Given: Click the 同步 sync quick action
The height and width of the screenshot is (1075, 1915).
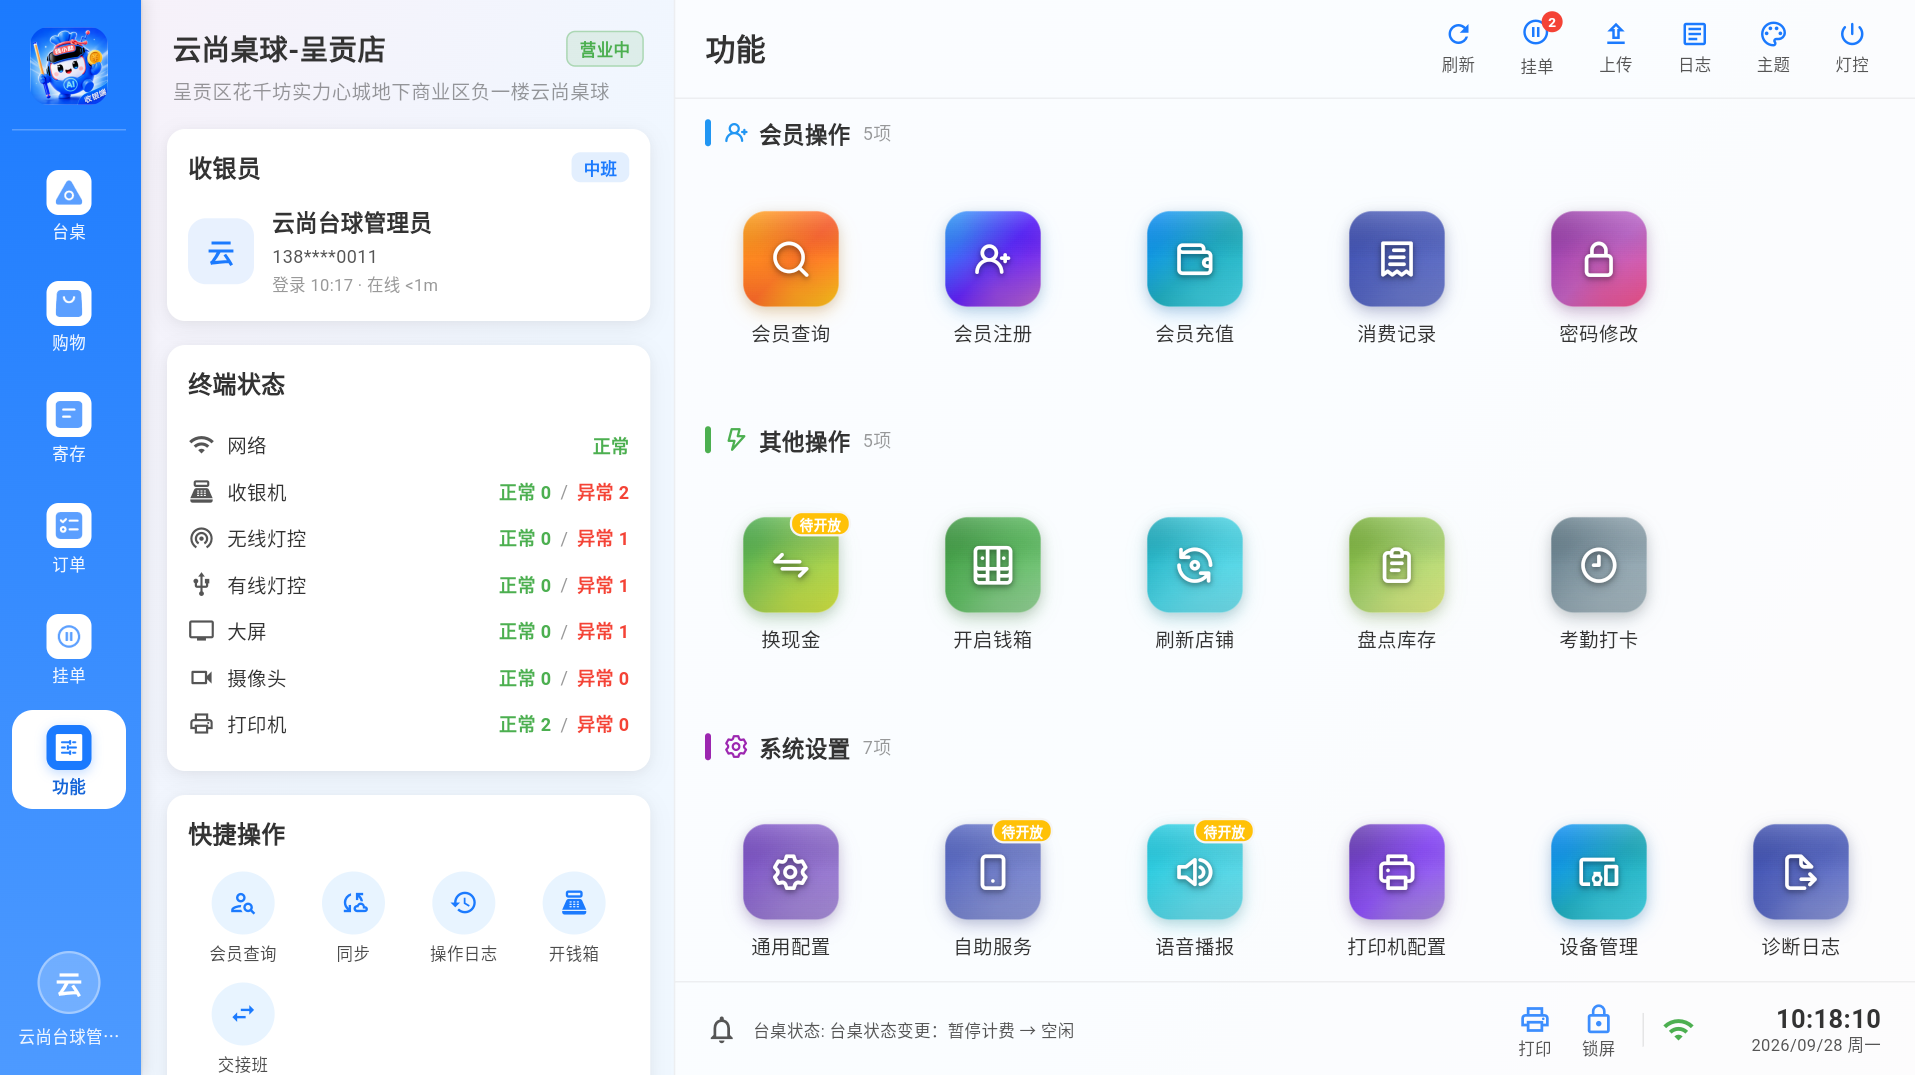Looking at the screenshot, I should pyautogui.click(x=353, y=918).
